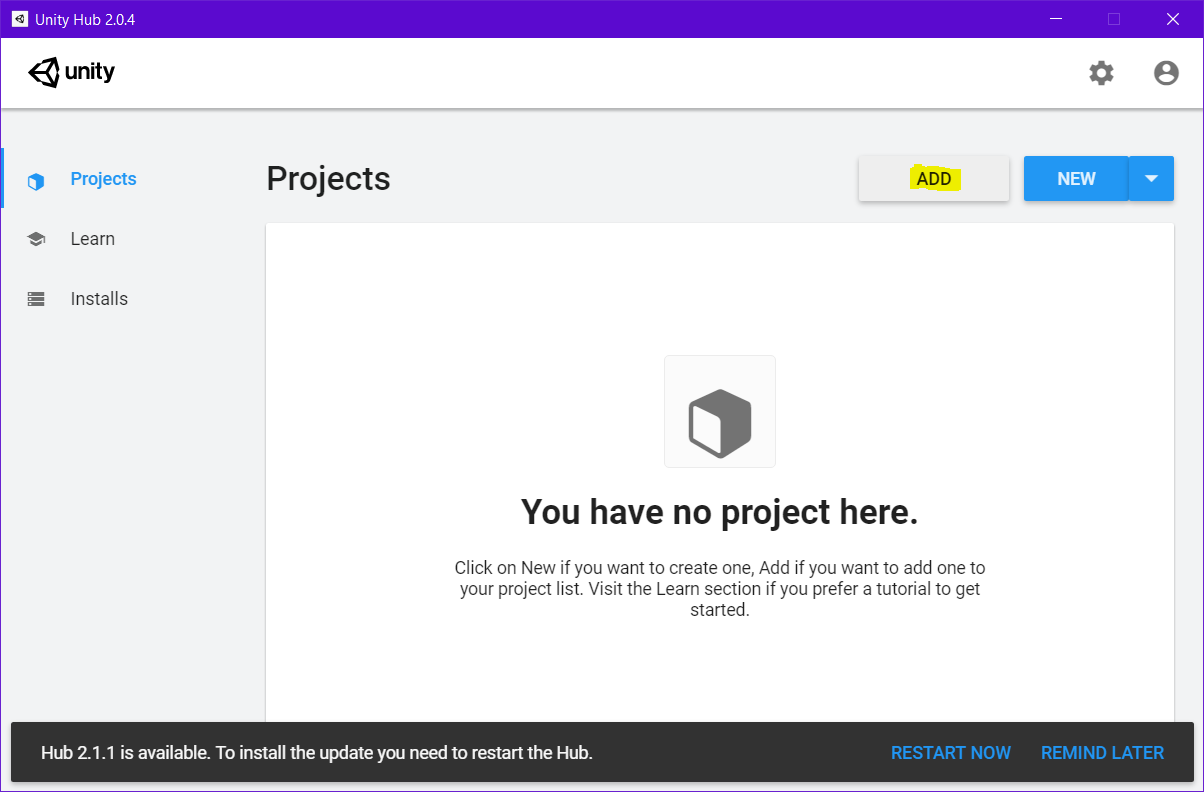Open Unity Hub settings with the gear icon

point(1101,72)
